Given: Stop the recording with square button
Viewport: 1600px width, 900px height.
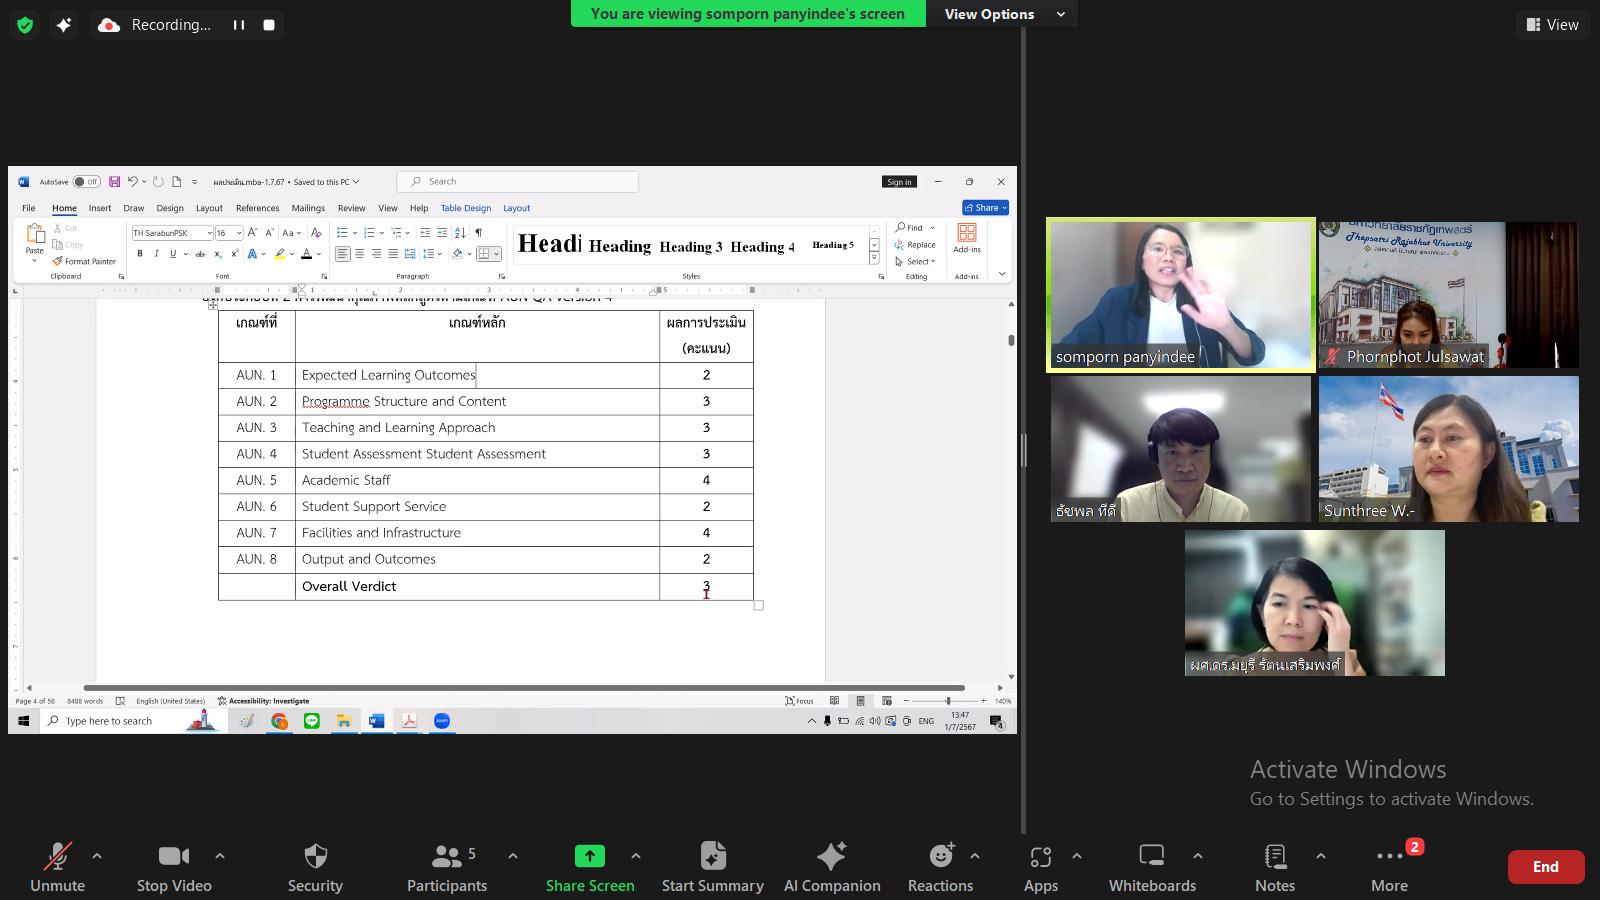Looking at the screenshot, I should pos(269,25).
